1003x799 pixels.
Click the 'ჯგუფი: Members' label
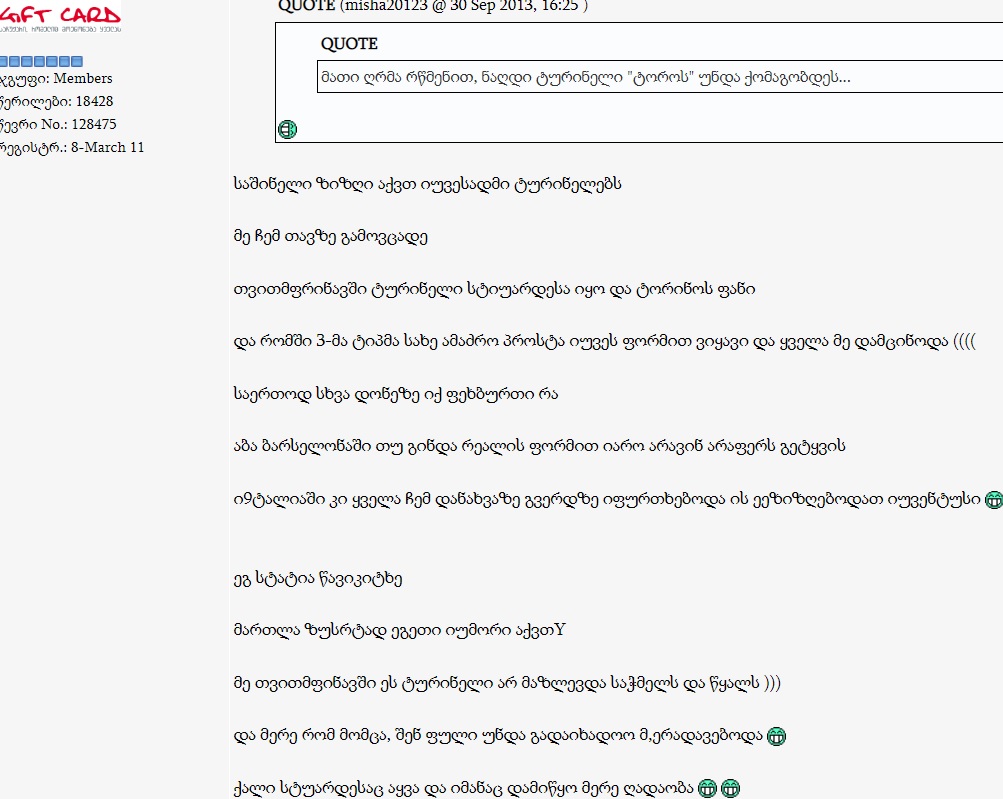(x=56, y=79)
